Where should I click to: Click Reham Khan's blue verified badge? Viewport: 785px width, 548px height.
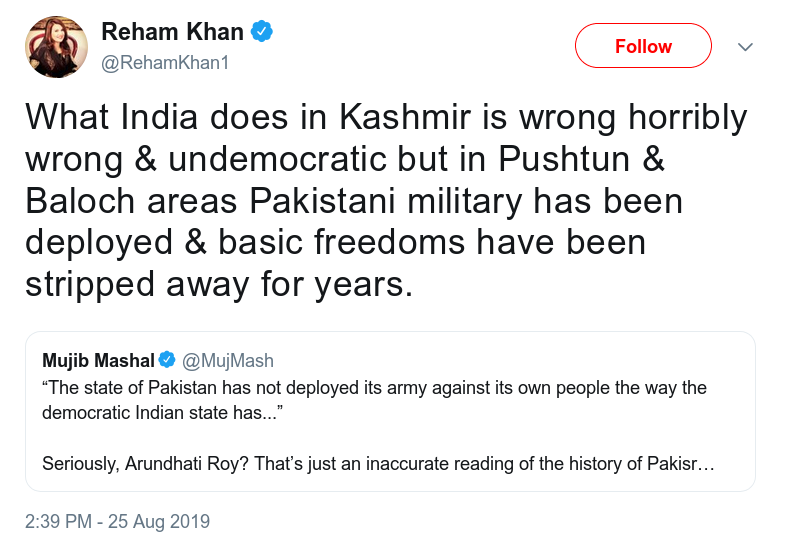pyautogui.click(x=262, y=32)
